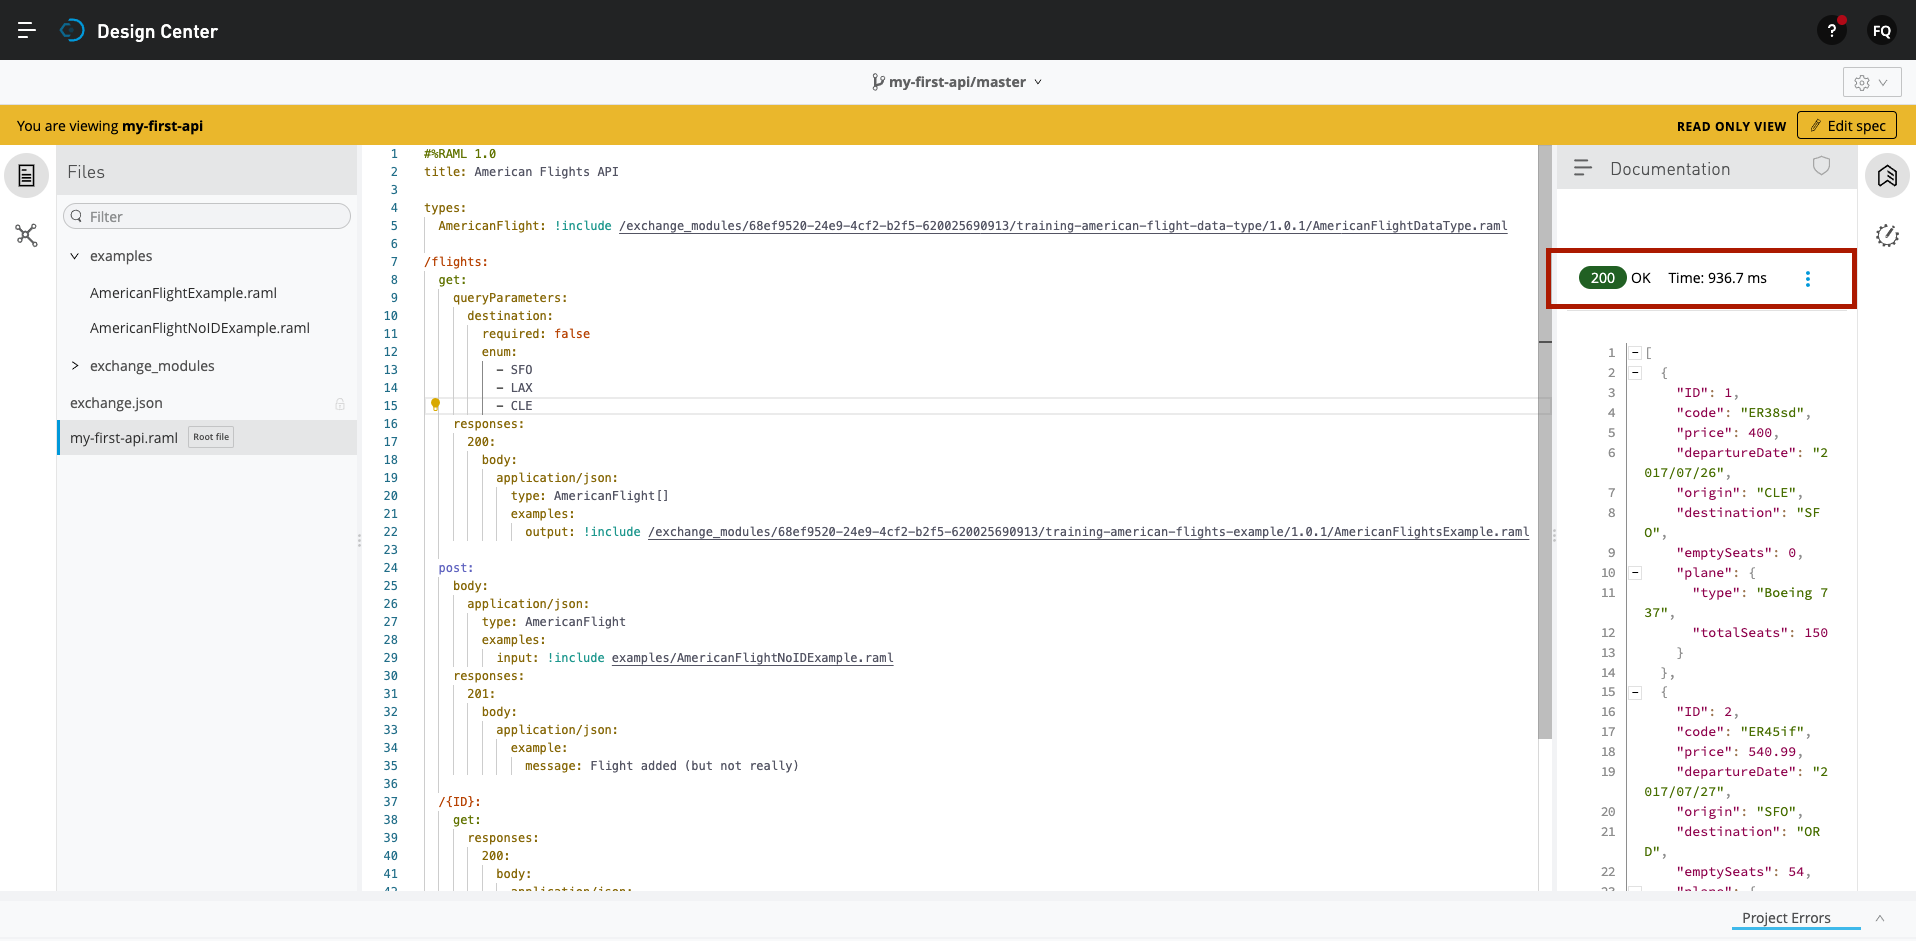Collapse the examples folder
The image size is (1916, 941).
pos(74,256)
